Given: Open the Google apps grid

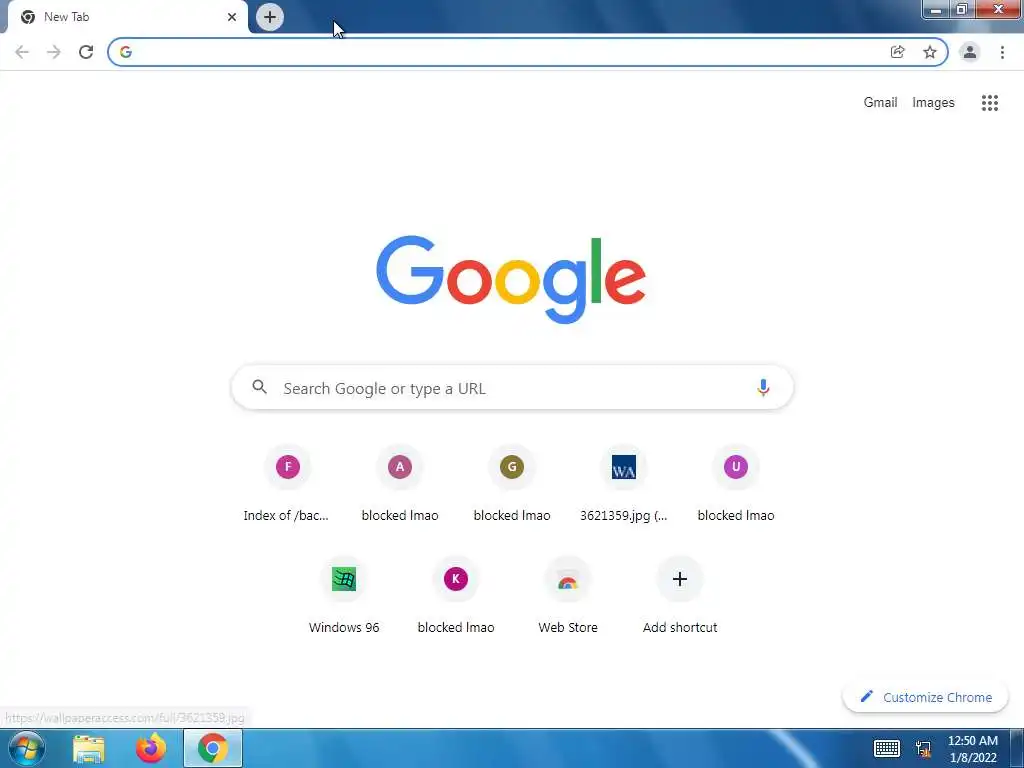Looking at the screenshot, I should 989,103.
